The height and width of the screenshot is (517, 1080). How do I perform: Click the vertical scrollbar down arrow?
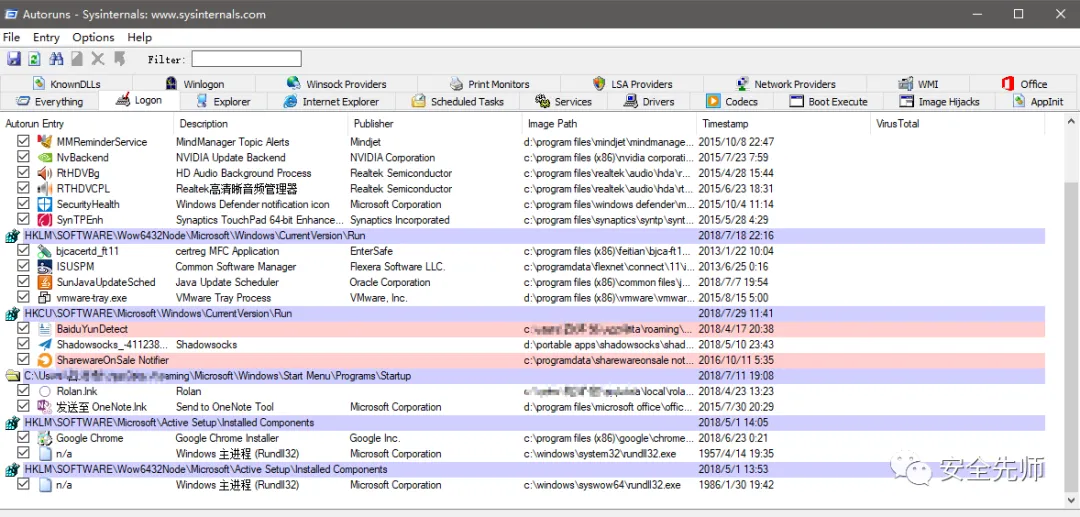pos(1072,501)
